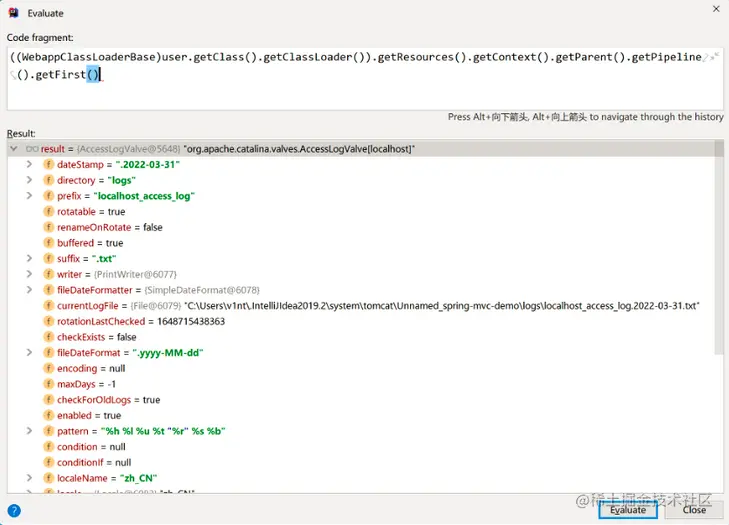Viewport: 729px width, 525px height.
Task: Click the watch glasses icon beside result
Action: coord(32,149)
